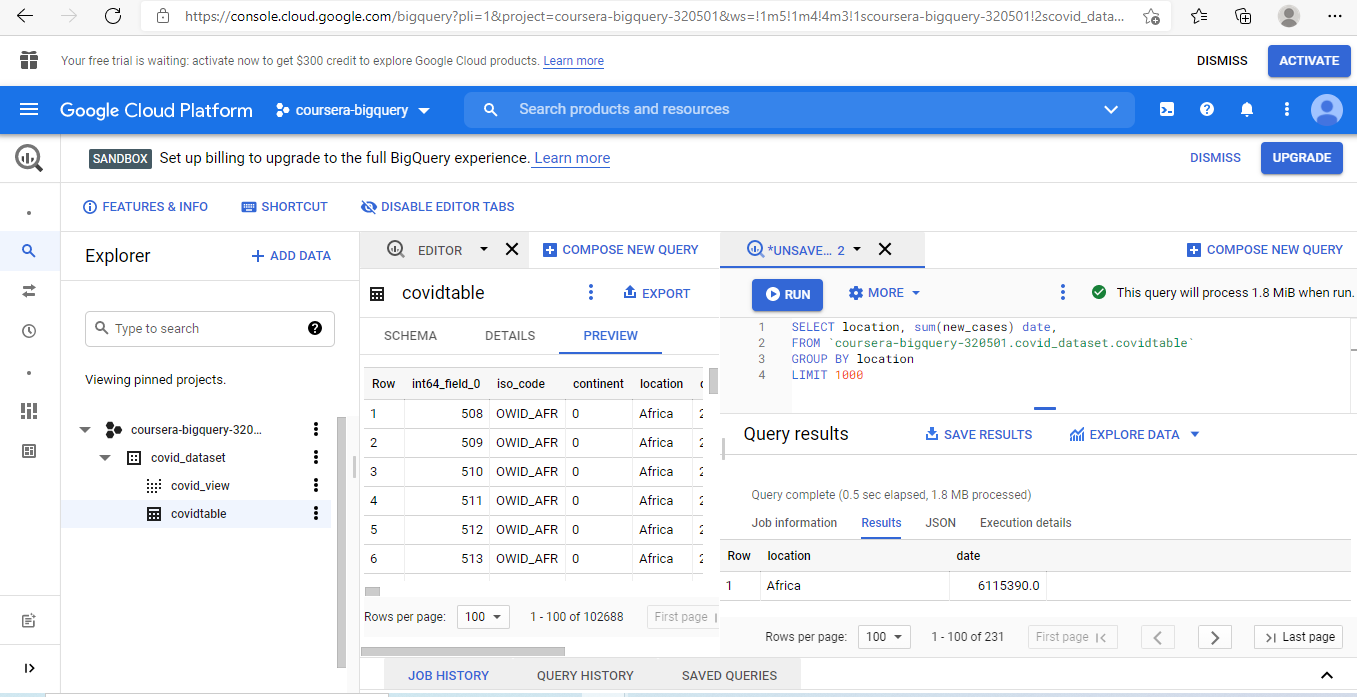Image resolution: width=1357 pixels, height=697 pixels.
Task: Switch results to the JSON tab
Action: 940,523
